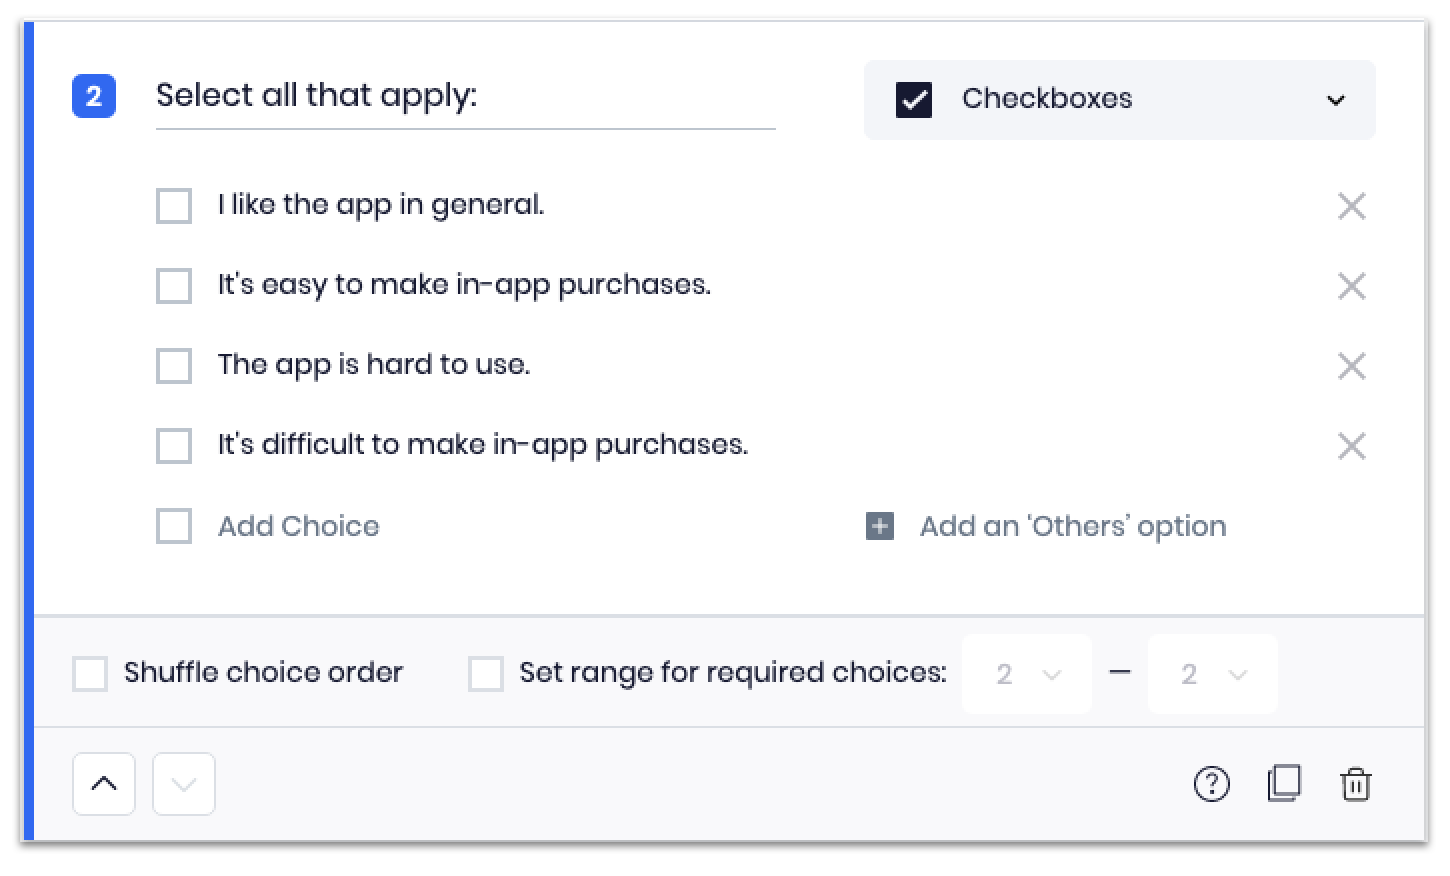This screenshot has height=876, width=1450.
Task: Enable 'Shuffle choice order'
Action: [90, 673]
